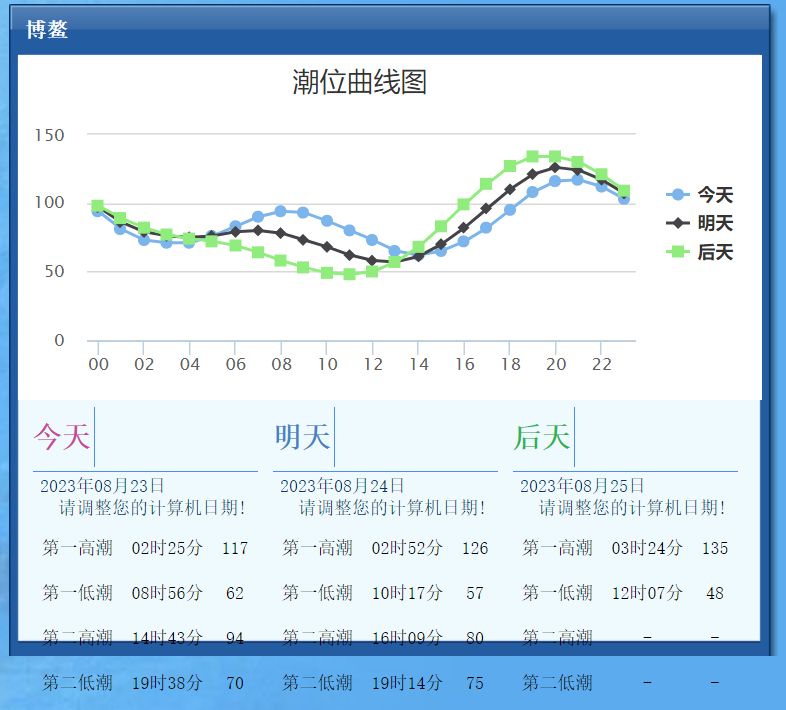Toggle the 后天 series legend item
786x710 pixels.
[x=700, y=251]
